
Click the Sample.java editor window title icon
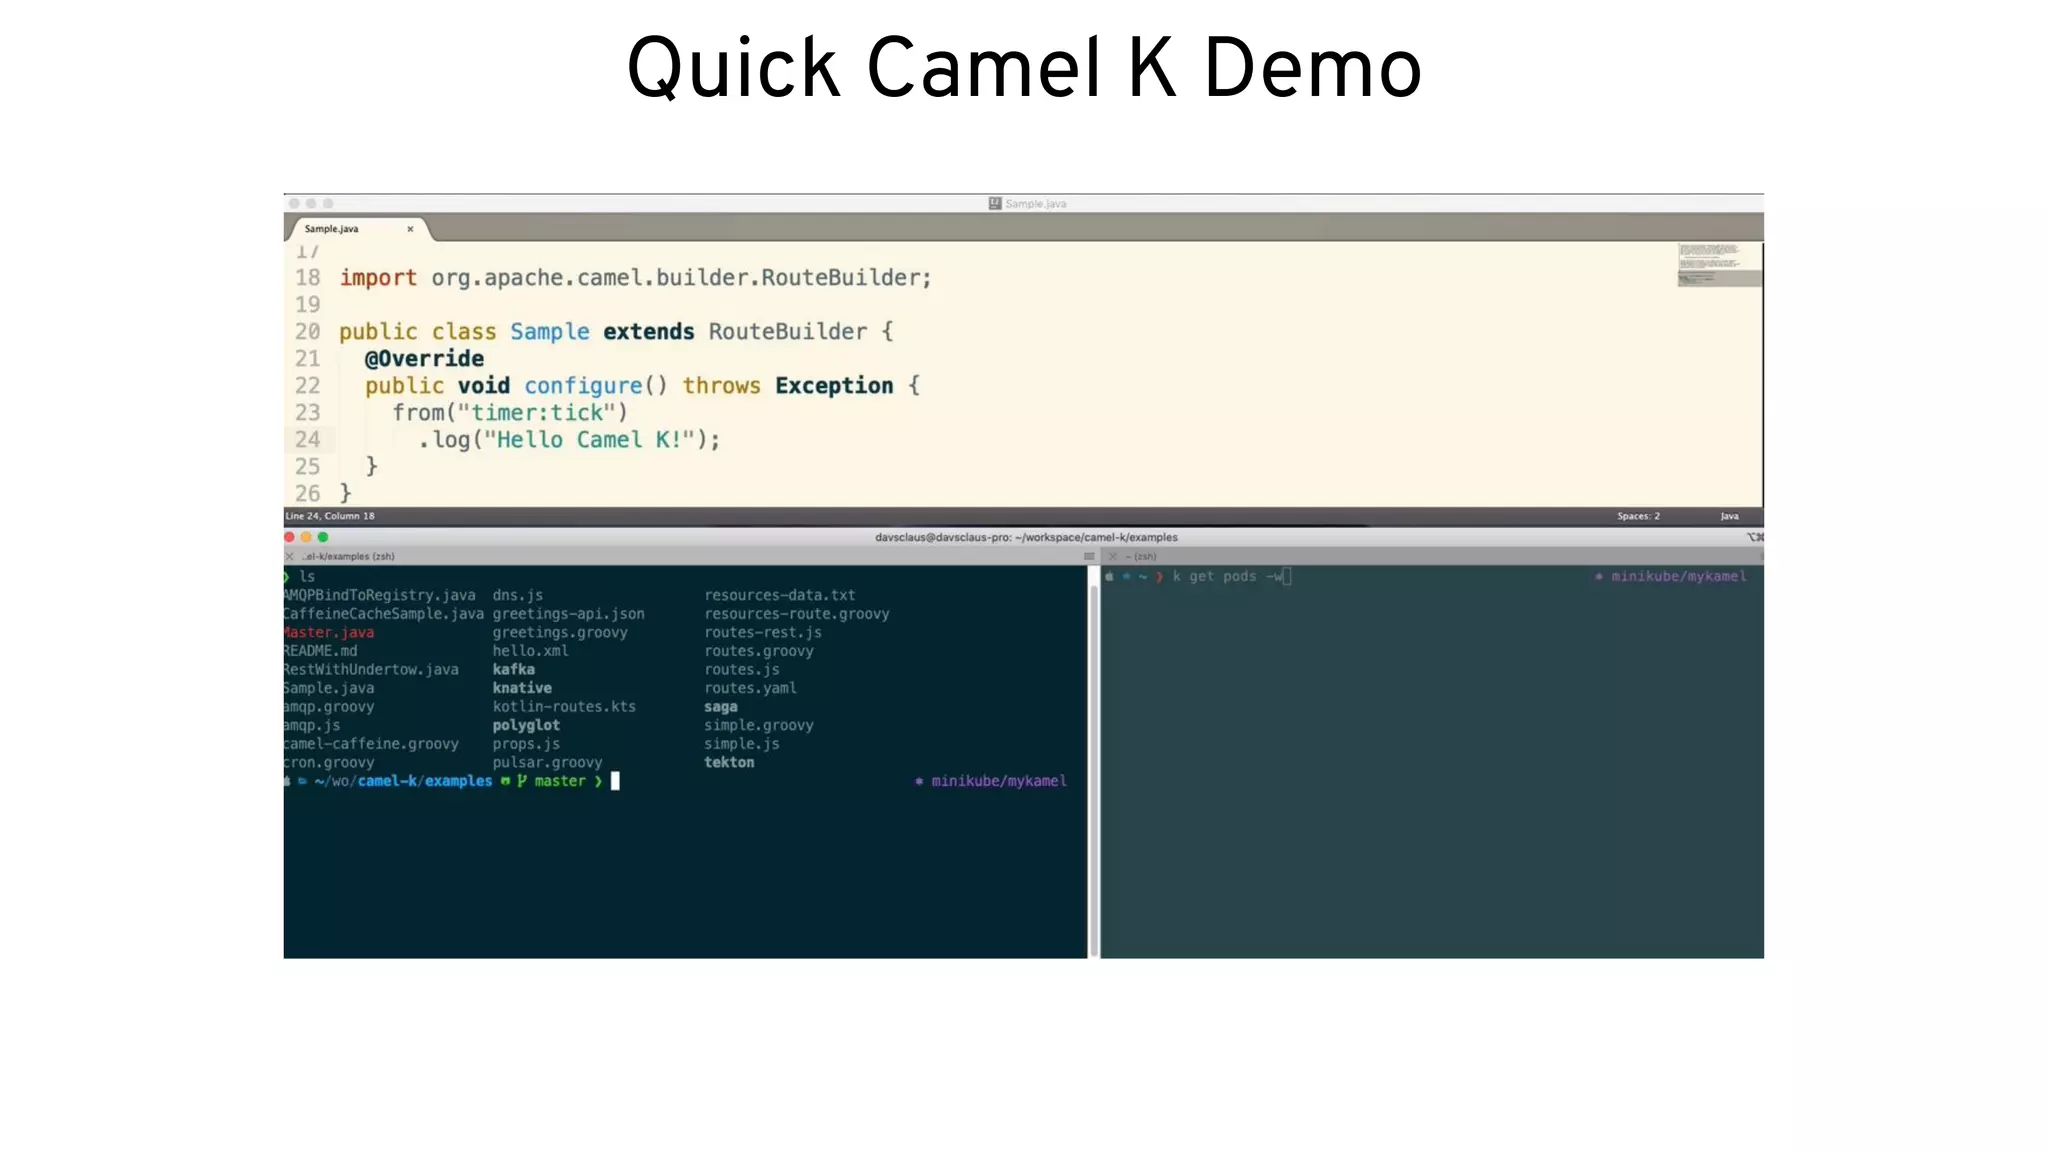pos(995,203)
